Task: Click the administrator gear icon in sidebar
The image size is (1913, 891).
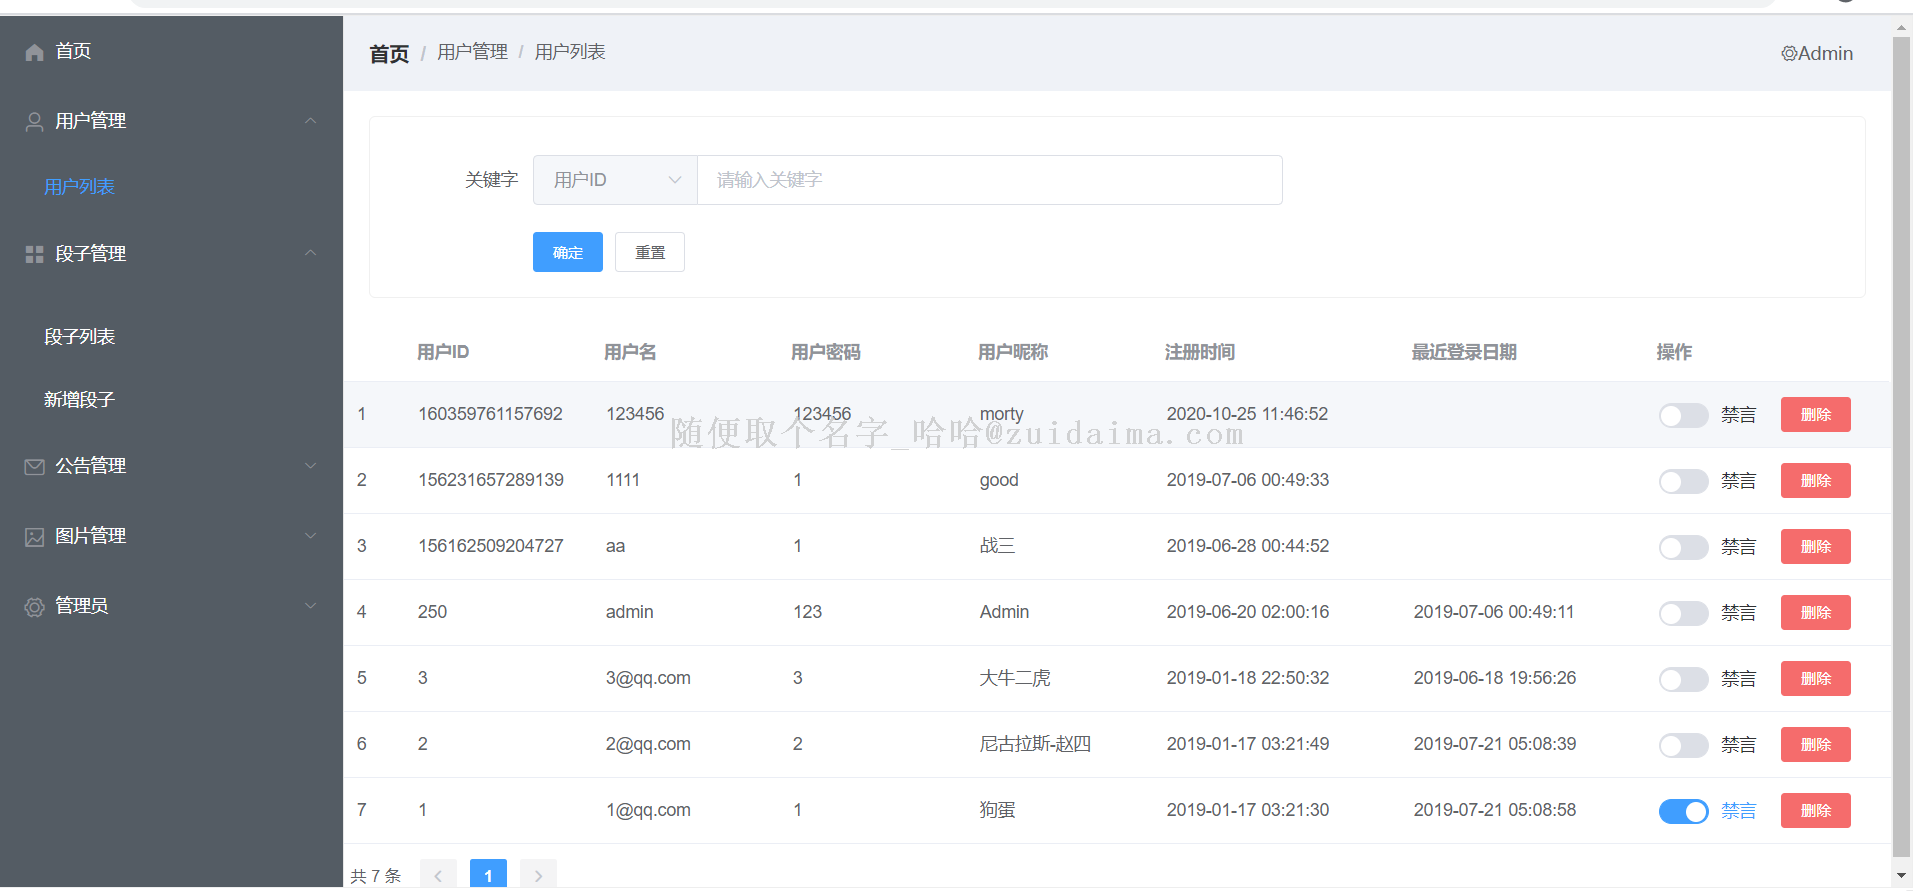Action: coord(35,607)
